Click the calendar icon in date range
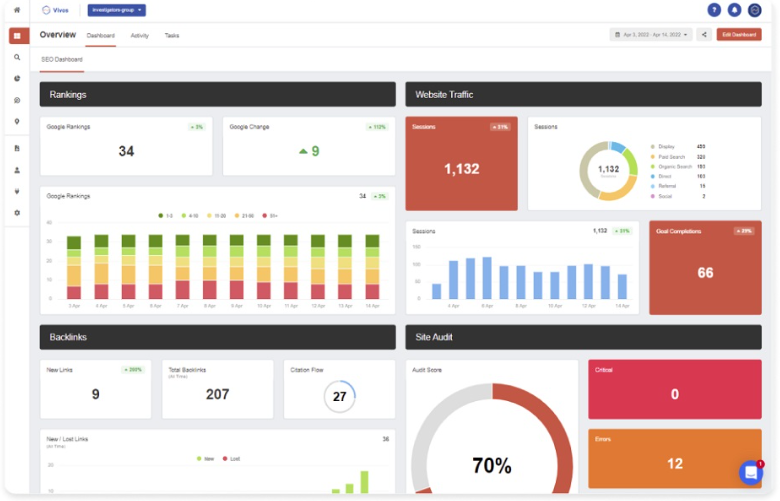780x501 pixels. coord(617,35)
